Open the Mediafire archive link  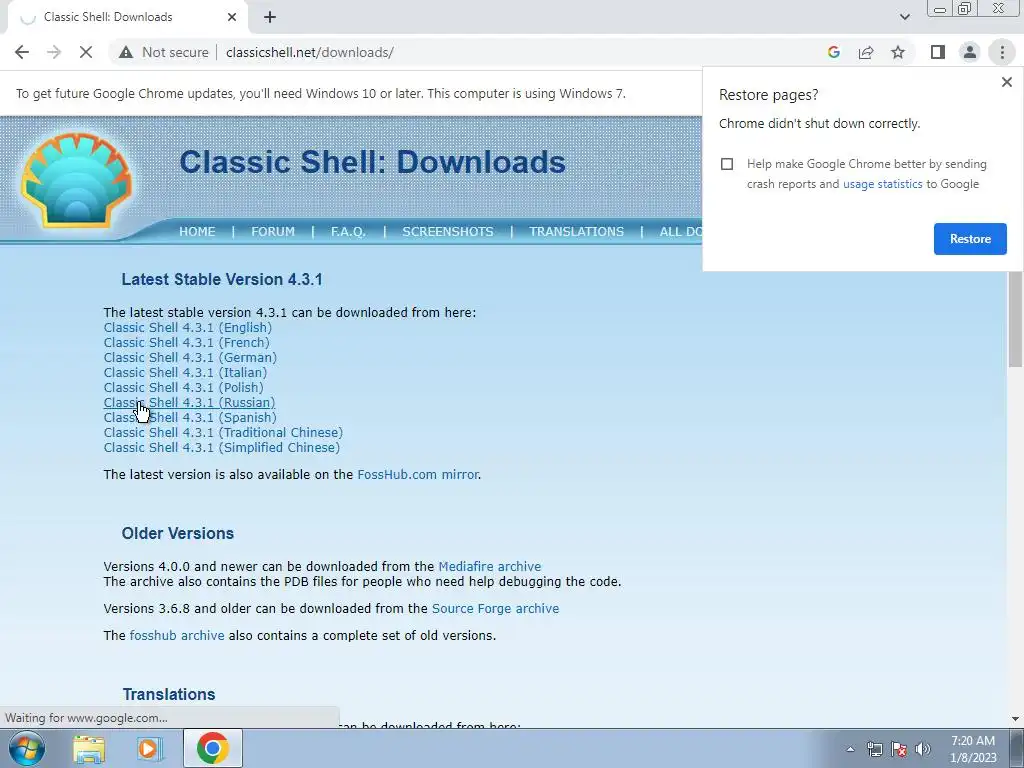coord(490,567)
